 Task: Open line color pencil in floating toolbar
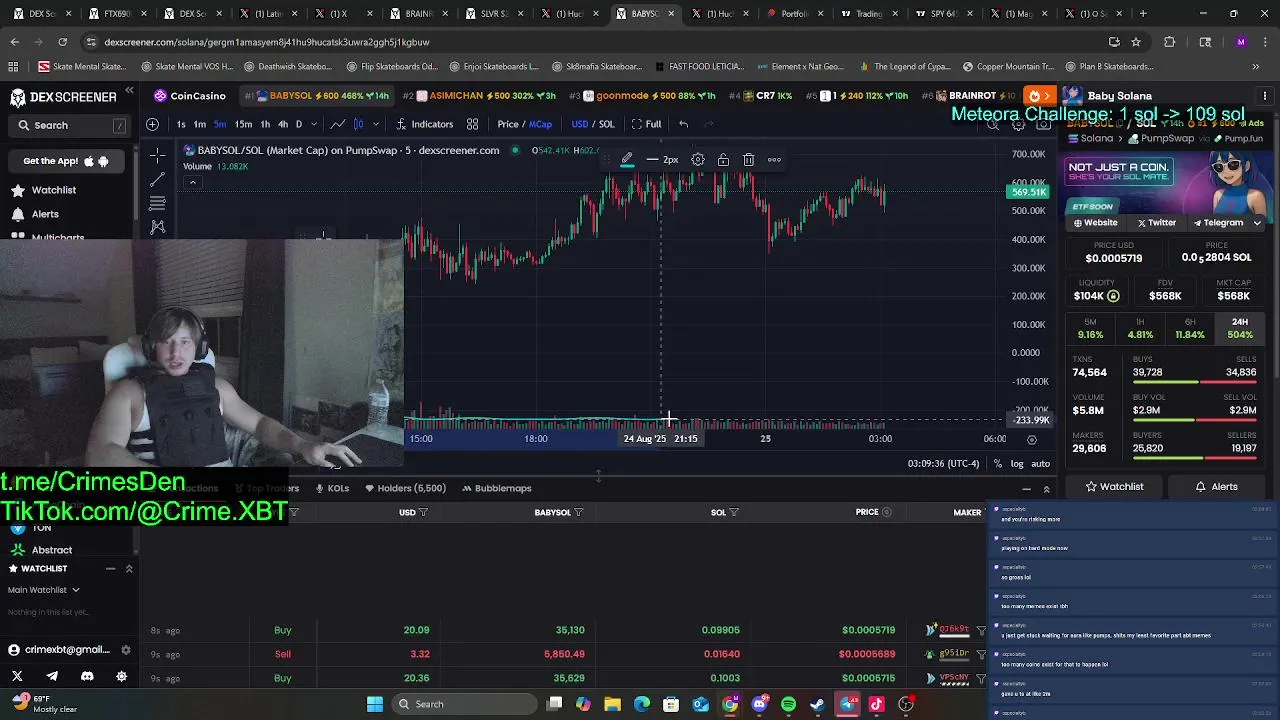tap(627, 160)
